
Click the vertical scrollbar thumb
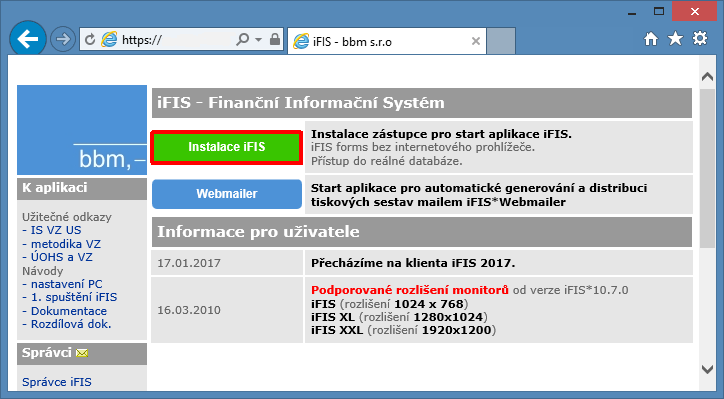coord(707,169)
